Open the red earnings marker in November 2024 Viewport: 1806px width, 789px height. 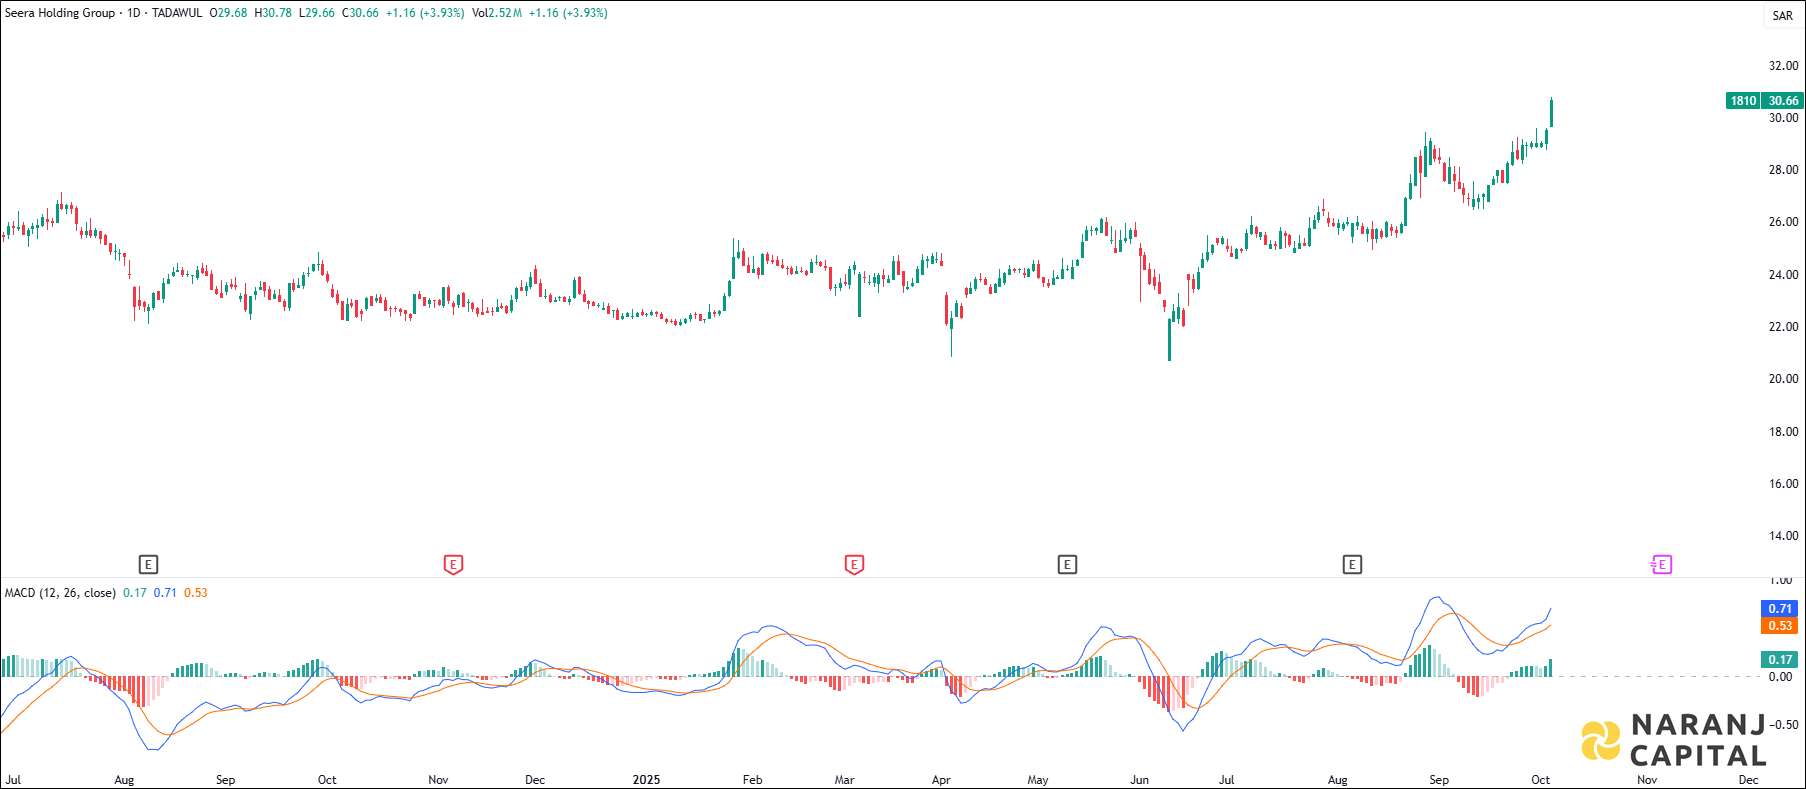[453, 565]
